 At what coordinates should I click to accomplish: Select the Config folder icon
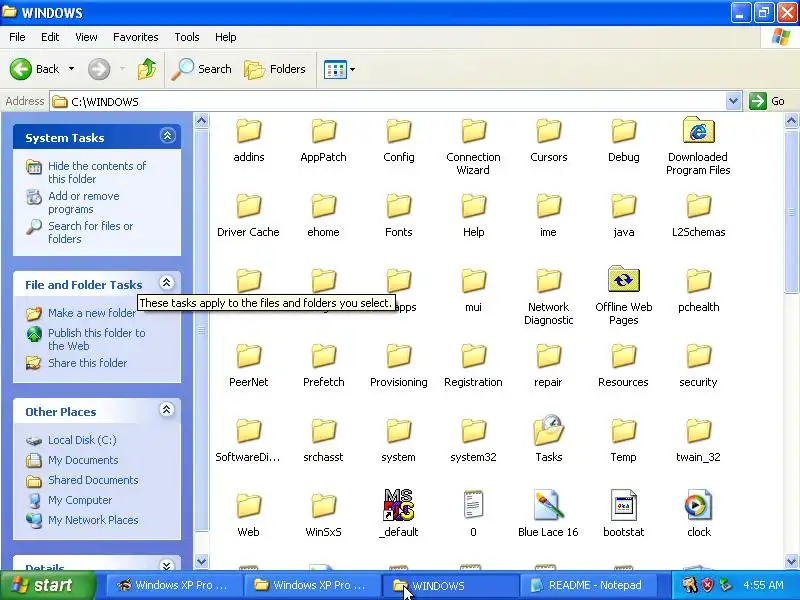click(398, 132)
